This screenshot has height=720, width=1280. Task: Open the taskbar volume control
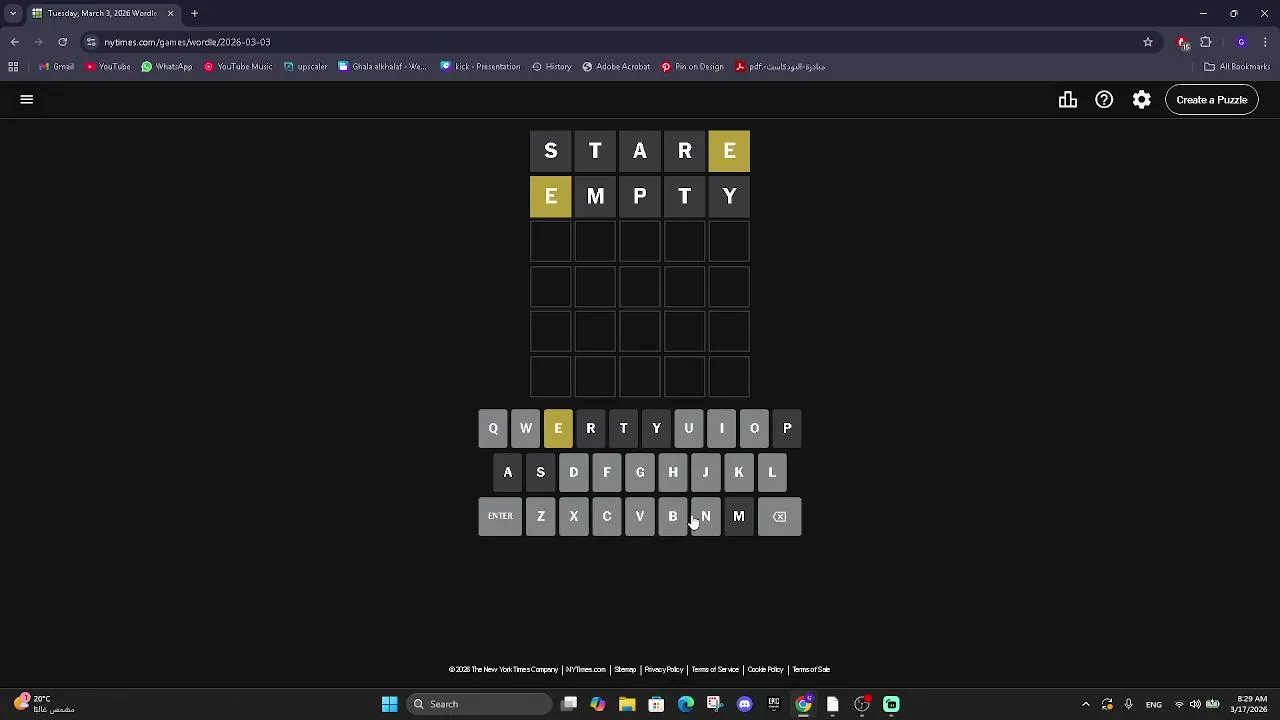pyautogui.click(x=1195, y=704)
